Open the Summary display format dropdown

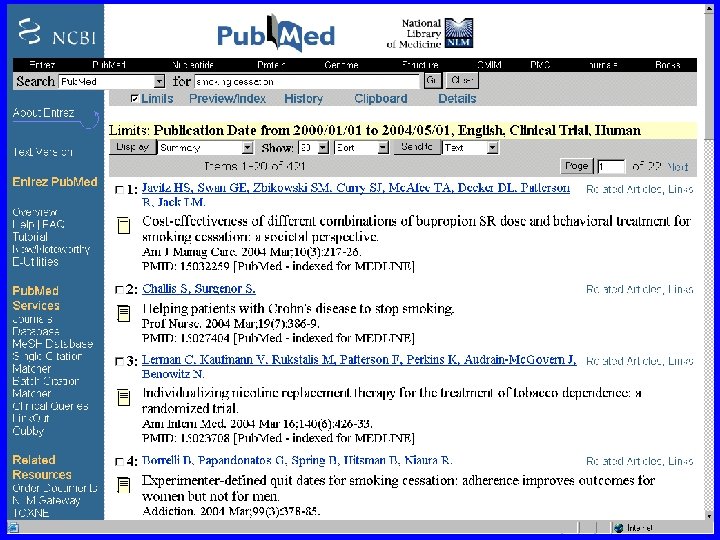(x=205, y=147)
